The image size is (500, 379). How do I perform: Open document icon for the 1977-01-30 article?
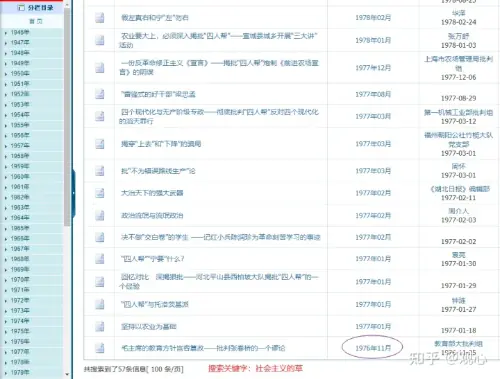tap(100, 259)
